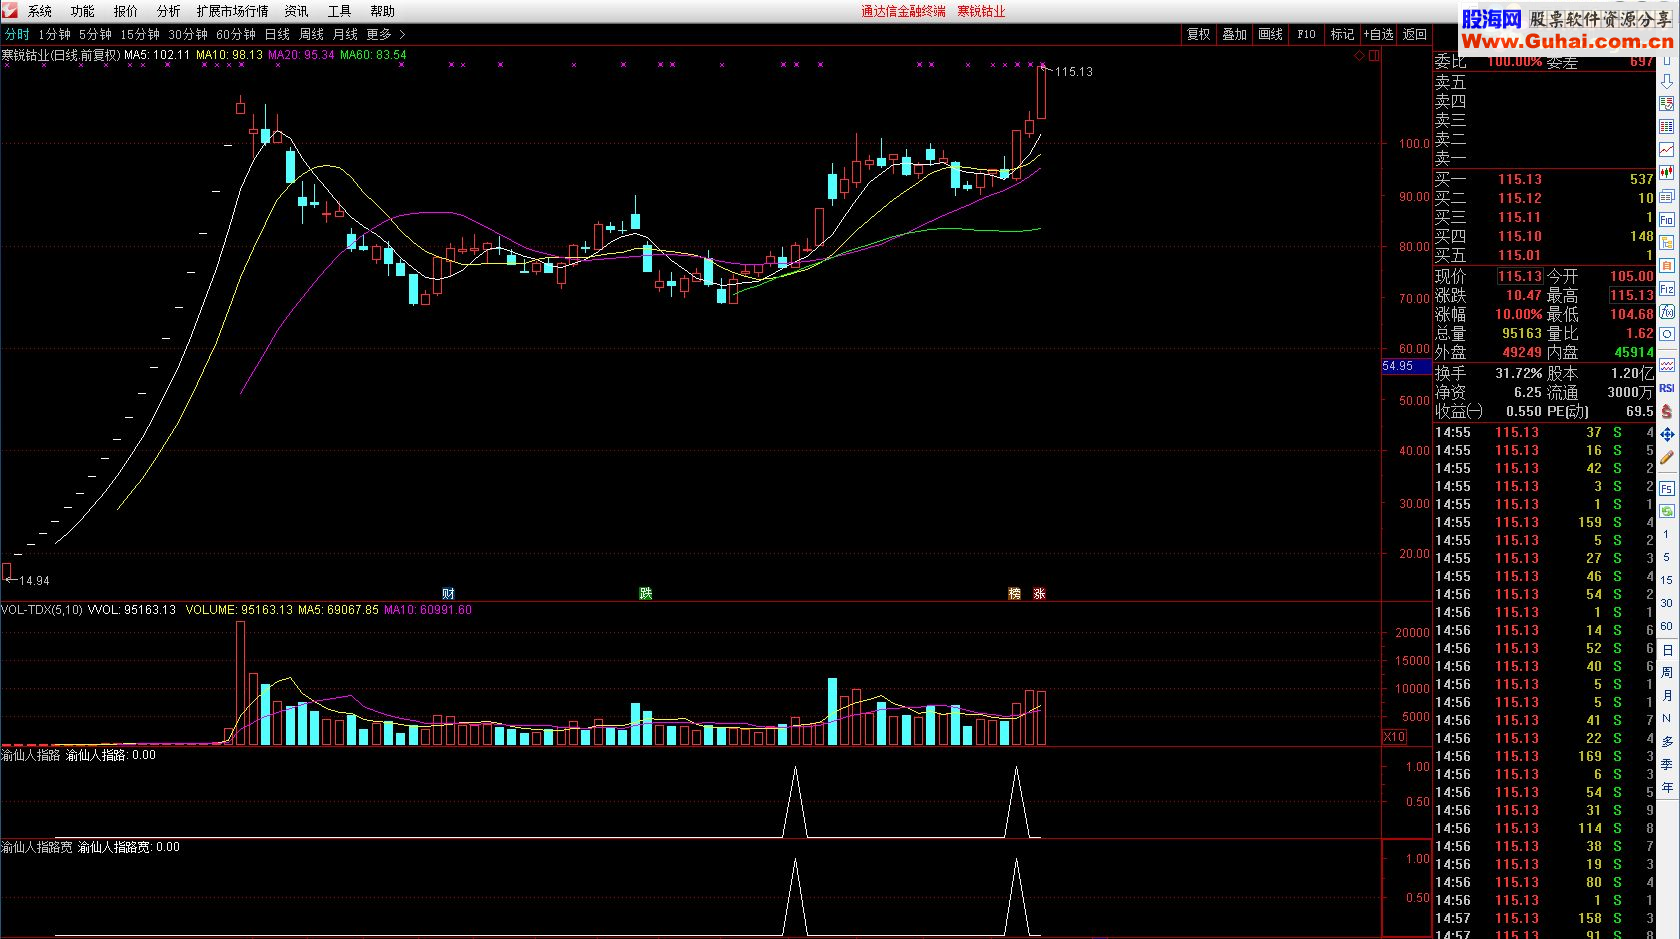Switch to the 月线 tab
The image size is (1680, 939).
(x=346, y=34)
